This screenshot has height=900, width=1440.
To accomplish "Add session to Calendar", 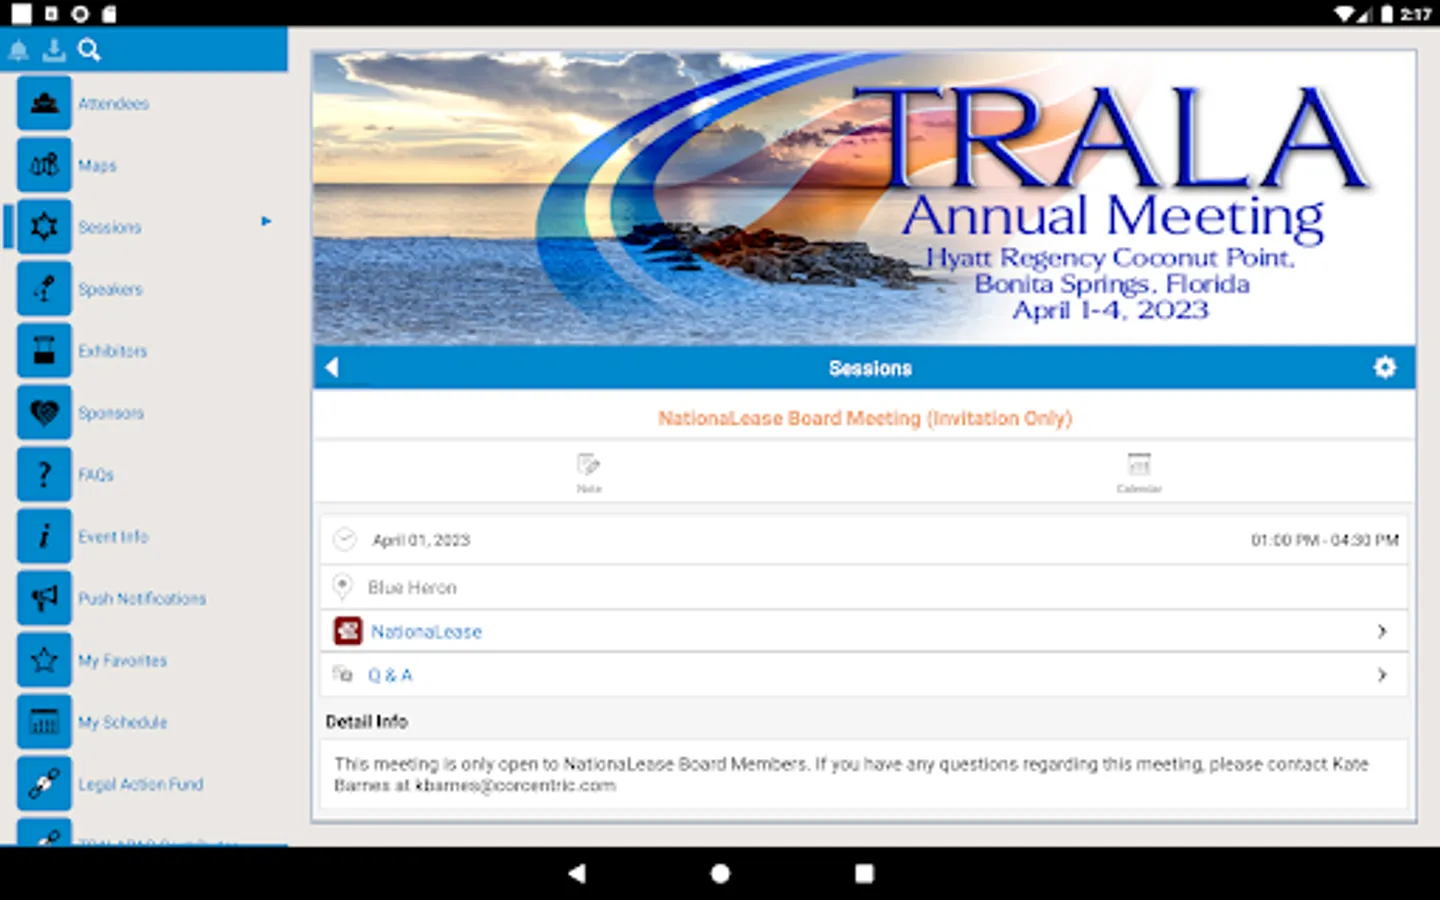I will pyautogui.click(x=1139, y=473).
